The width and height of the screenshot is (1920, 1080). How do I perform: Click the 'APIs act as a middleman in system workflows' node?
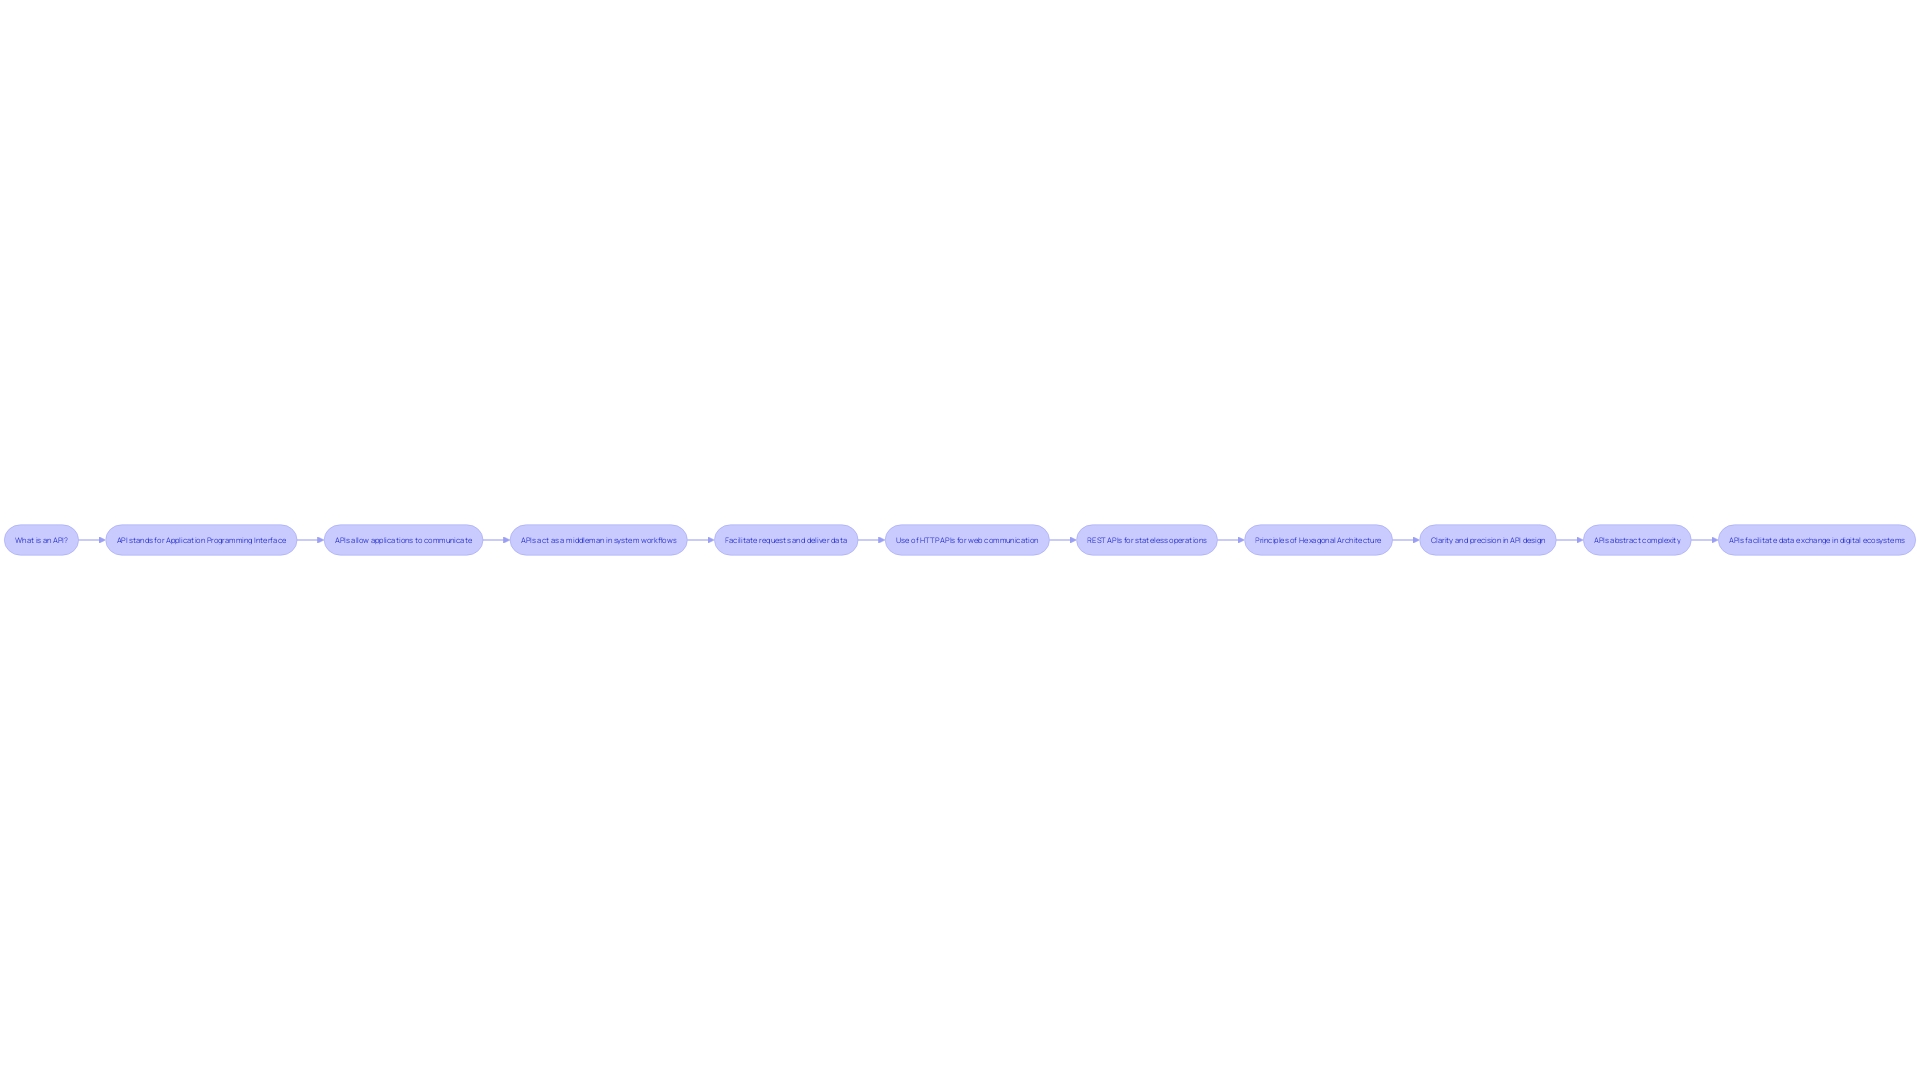(599, 539)
